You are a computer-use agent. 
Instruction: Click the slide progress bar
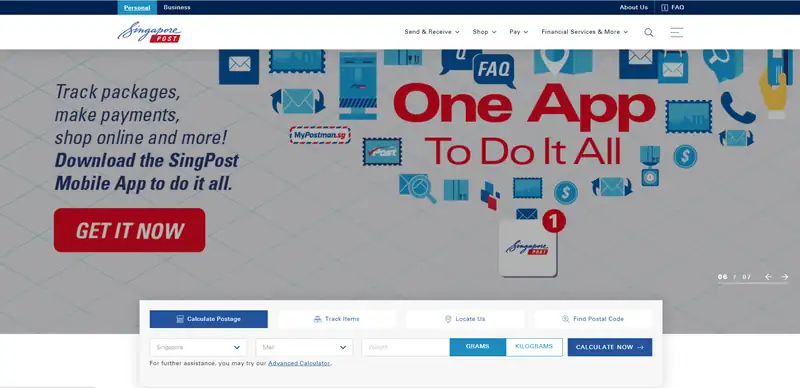point(753,283)
